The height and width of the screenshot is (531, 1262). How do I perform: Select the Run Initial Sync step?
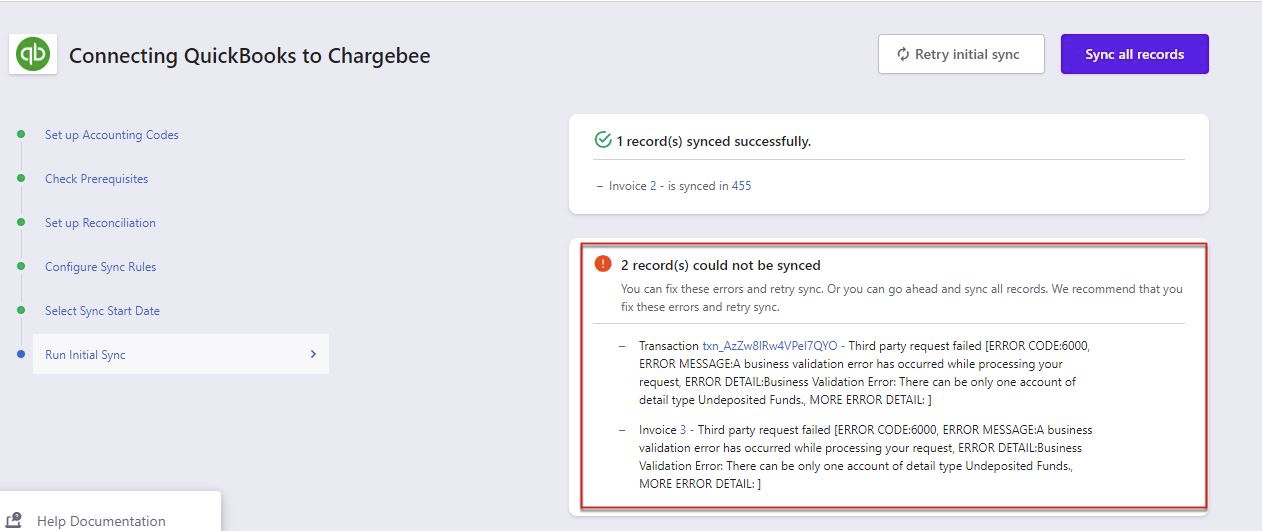[85, 355]
